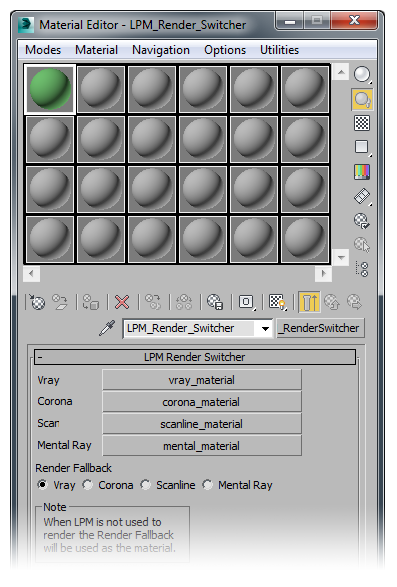397x587 pixels.
Task: Open the LPM_Render_Switcher name dropdown
Action: point(265,329)
